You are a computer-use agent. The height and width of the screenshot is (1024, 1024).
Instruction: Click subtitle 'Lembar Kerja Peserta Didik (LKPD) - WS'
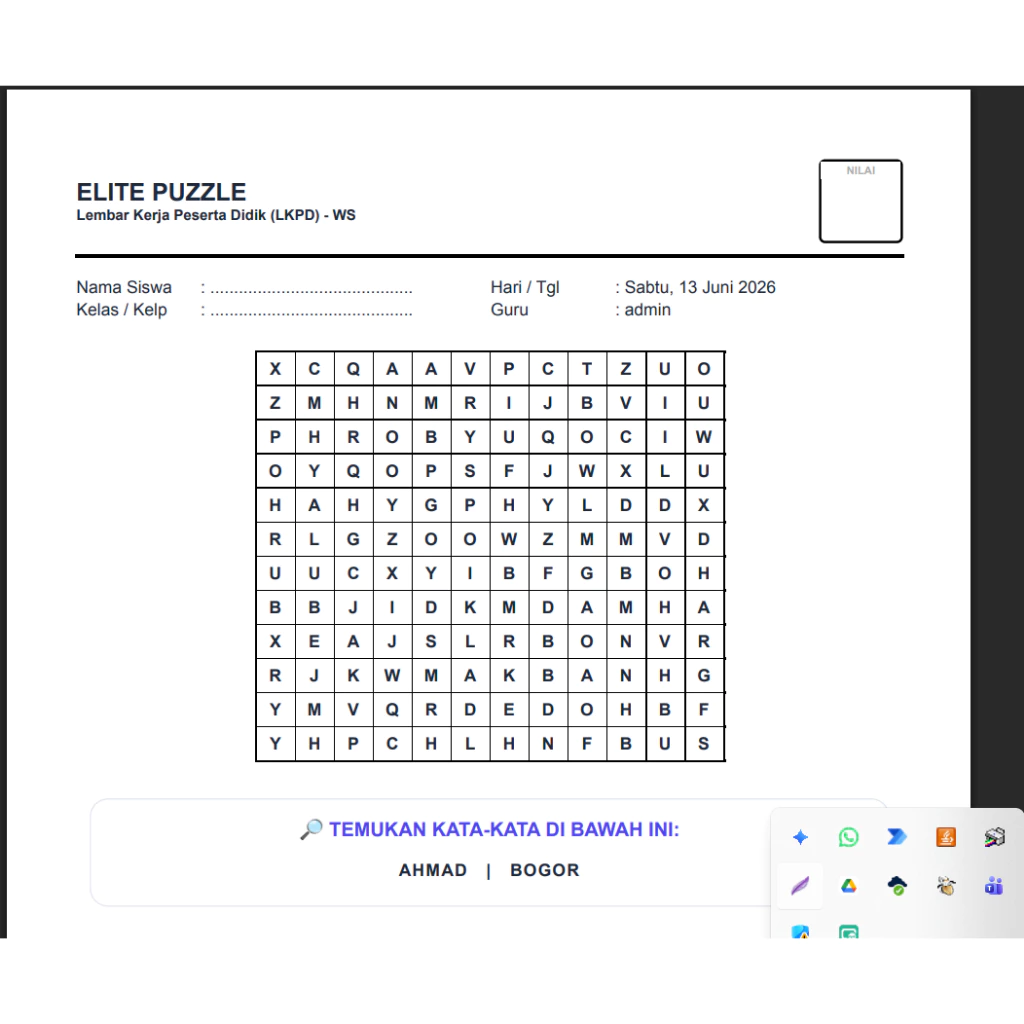[x=216, y=216]
